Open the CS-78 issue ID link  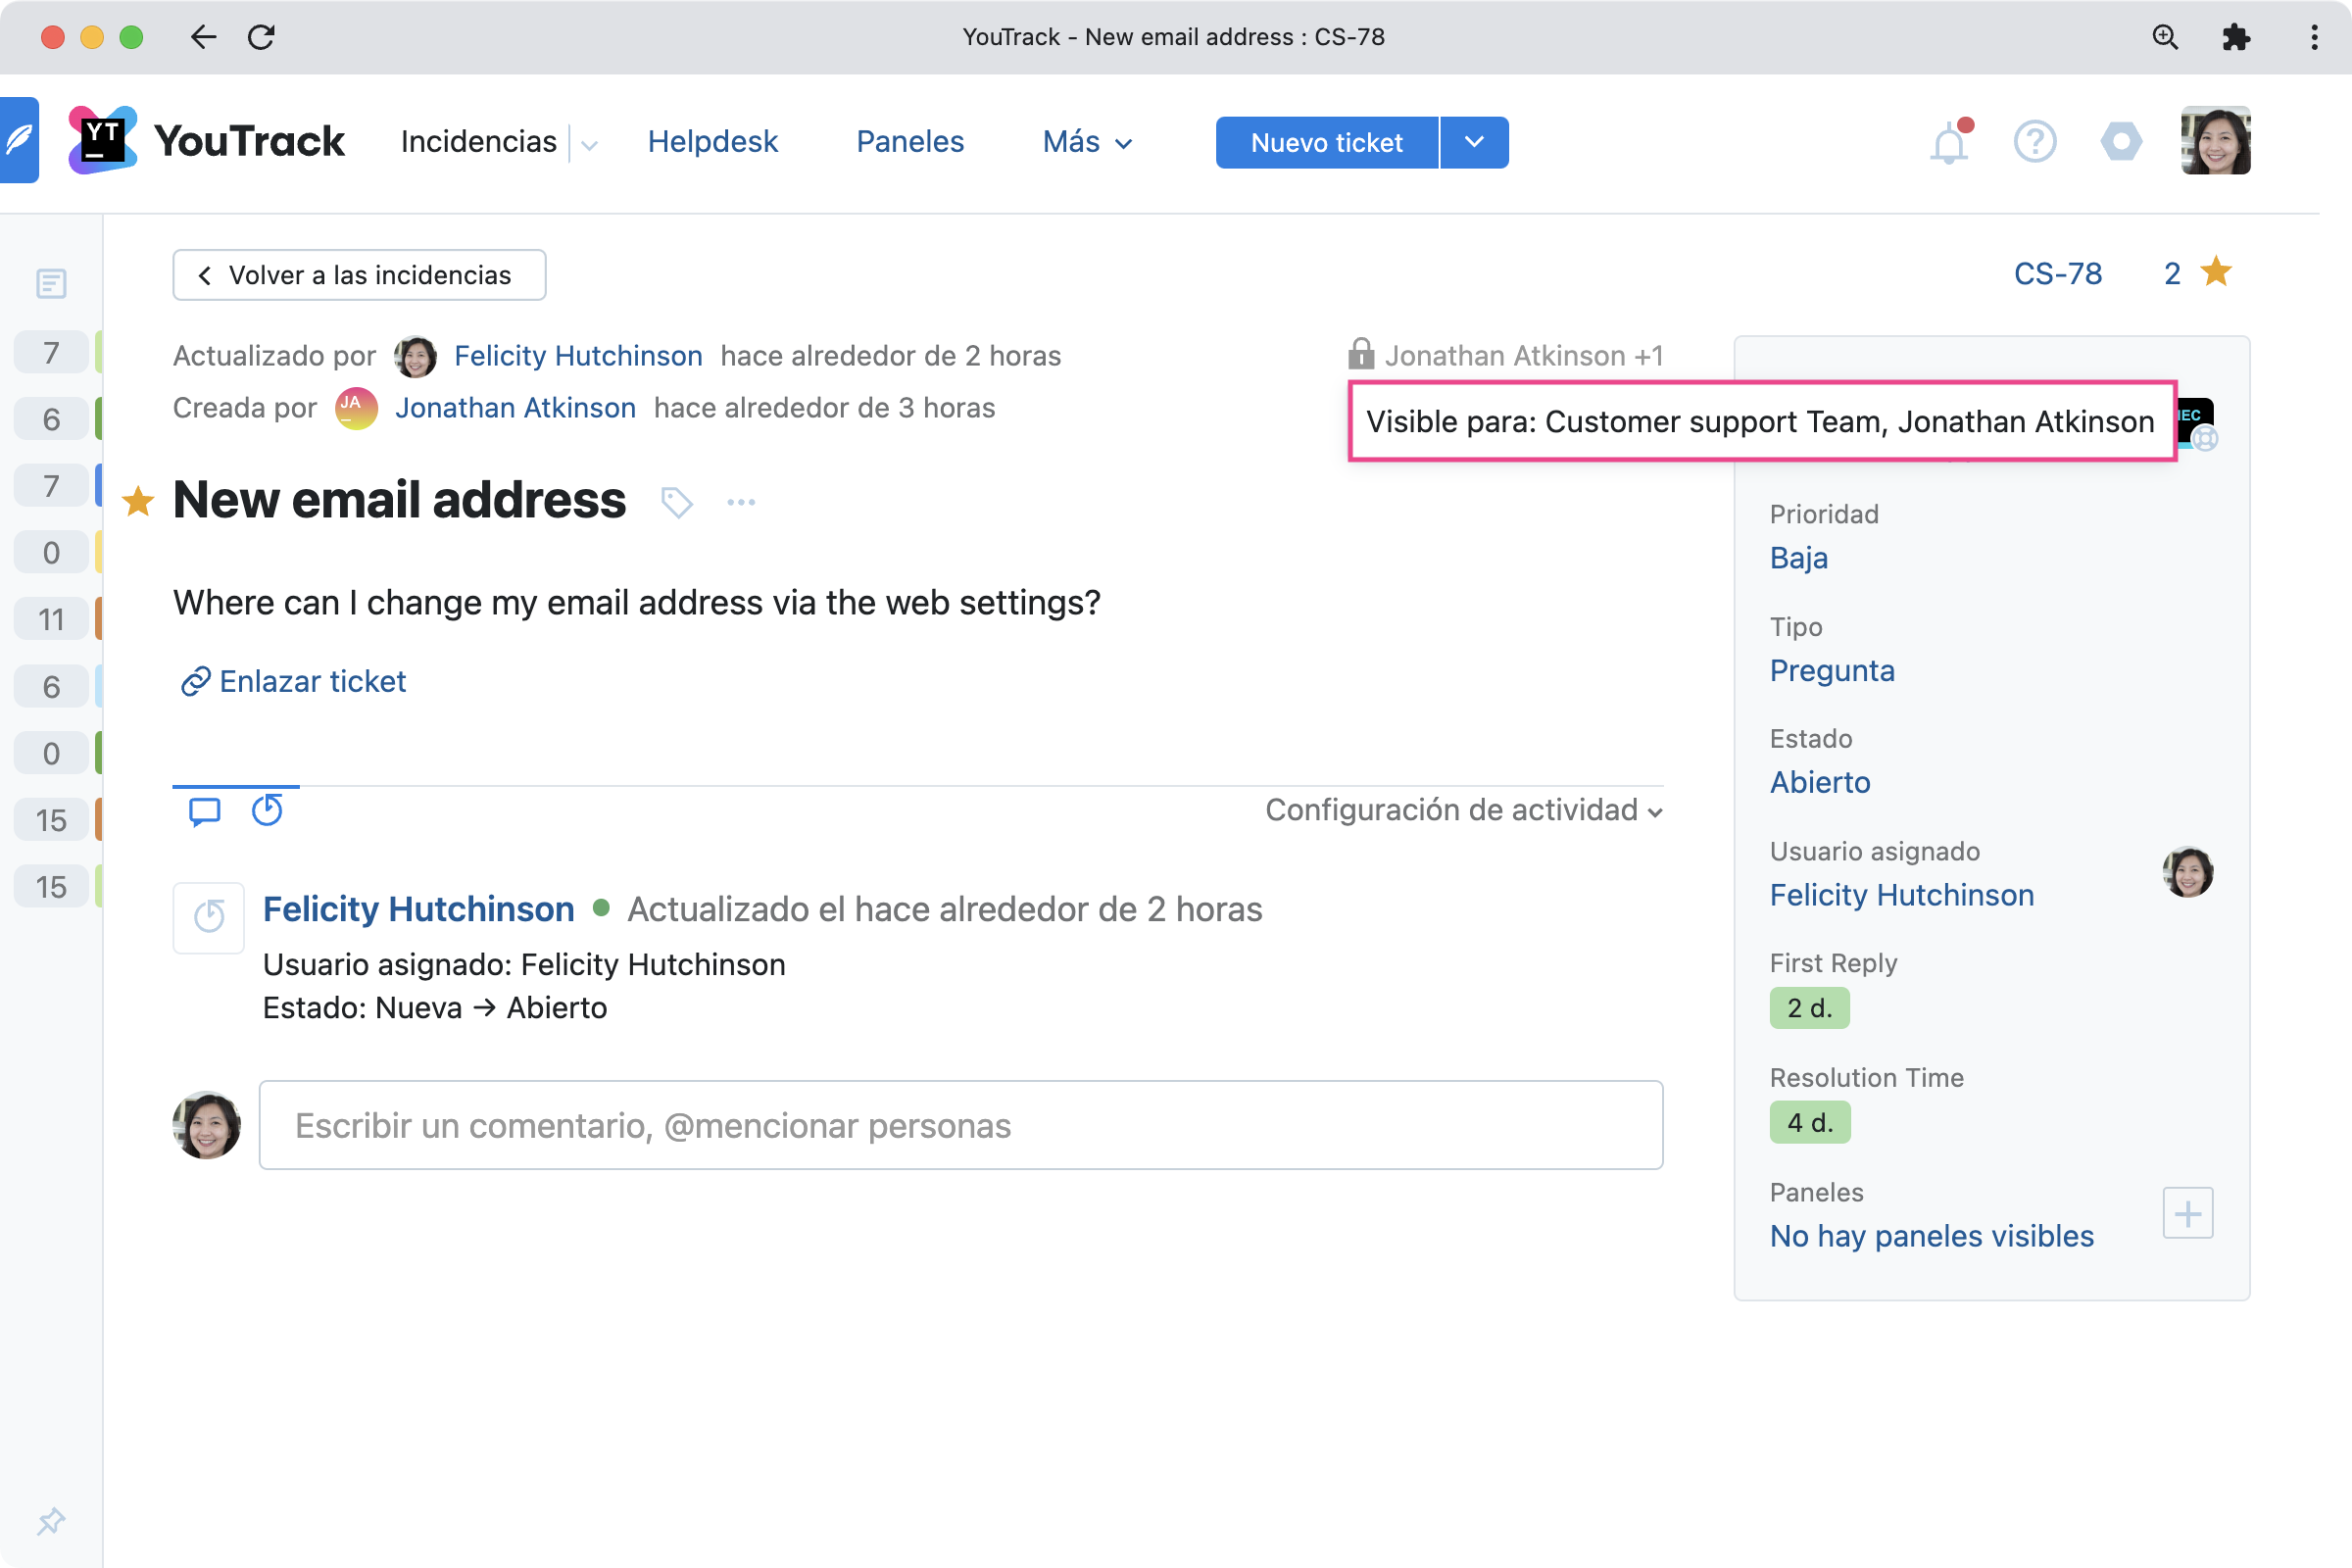click(2058, 273)
